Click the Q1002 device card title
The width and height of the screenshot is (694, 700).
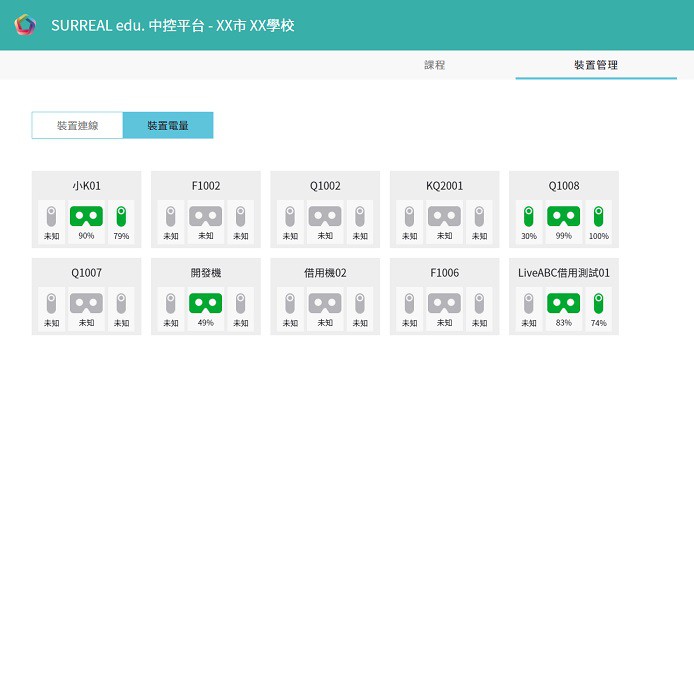tap(325, 186)
